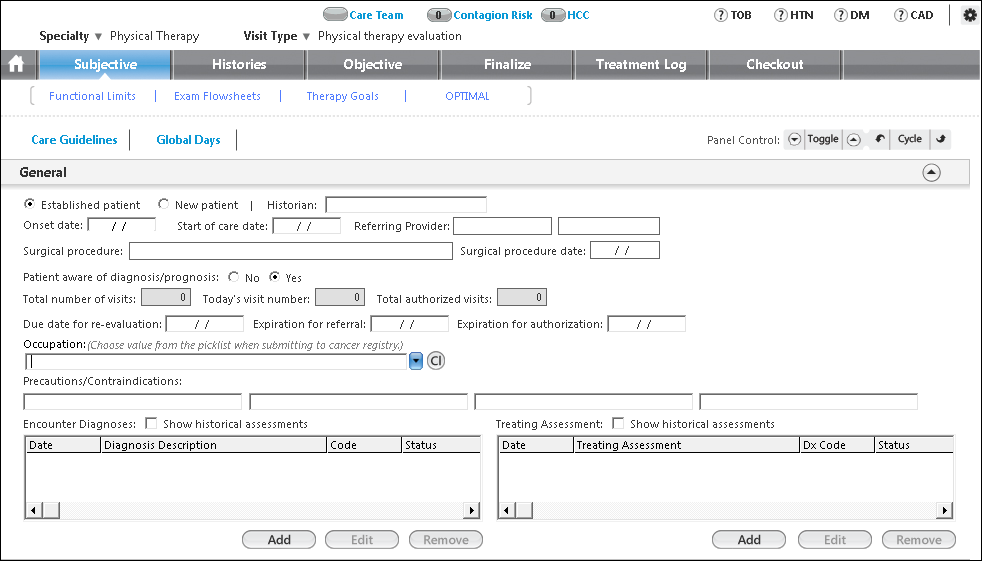
Task: Click the HCC count pill
Action: [553, 14]
